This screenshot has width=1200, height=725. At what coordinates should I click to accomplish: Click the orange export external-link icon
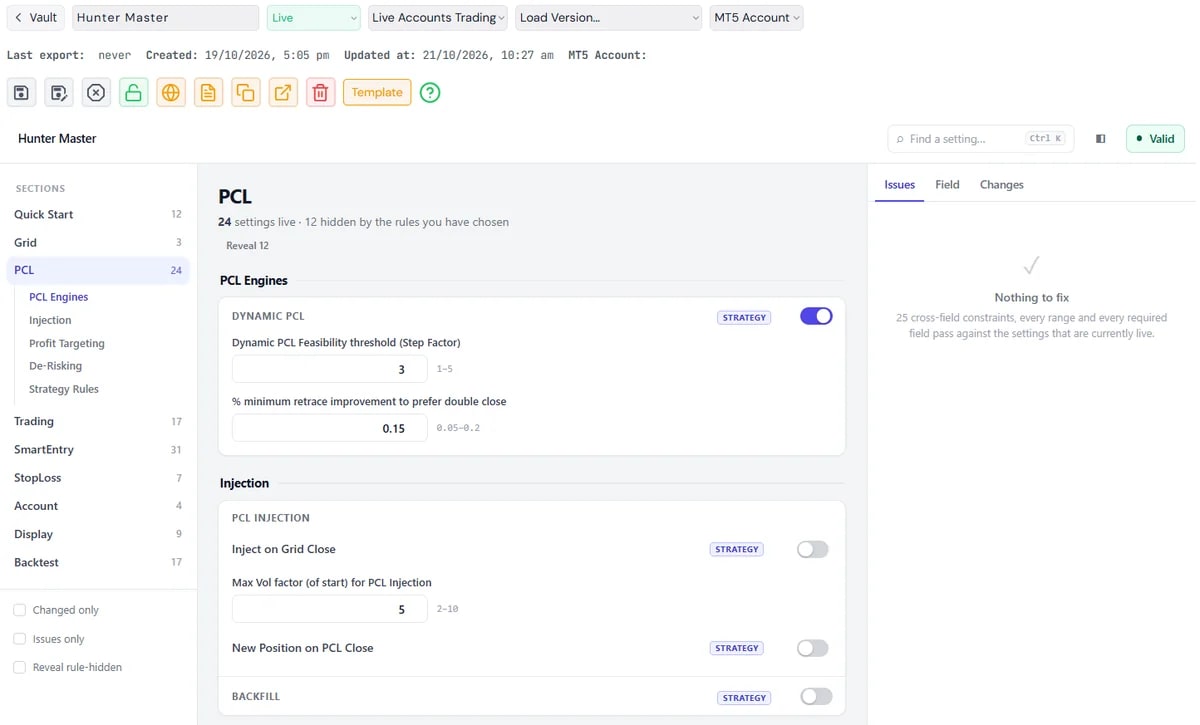coord(283,93)
